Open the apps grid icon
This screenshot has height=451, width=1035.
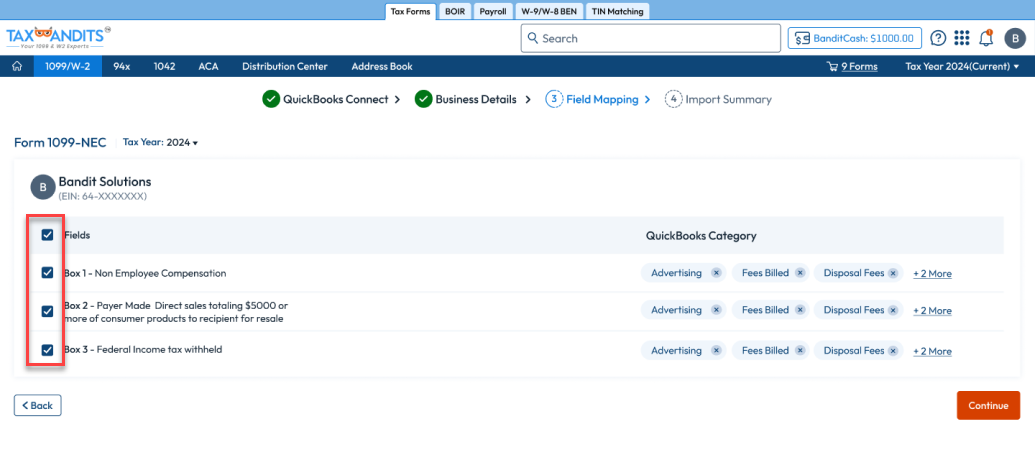(962, 38)
